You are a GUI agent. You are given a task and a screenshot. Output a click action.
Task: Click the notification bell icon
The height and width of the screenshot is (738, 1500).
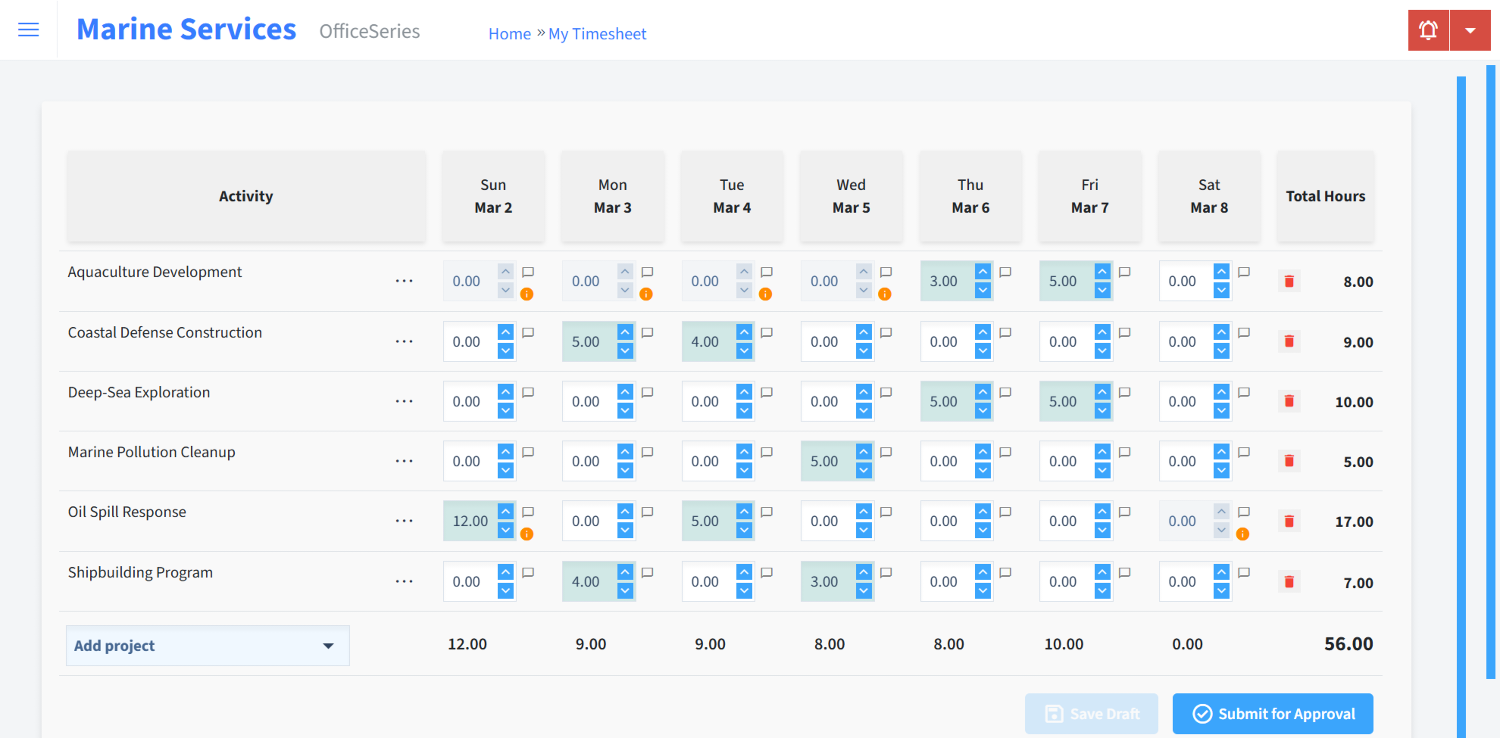click(1428, 30)
